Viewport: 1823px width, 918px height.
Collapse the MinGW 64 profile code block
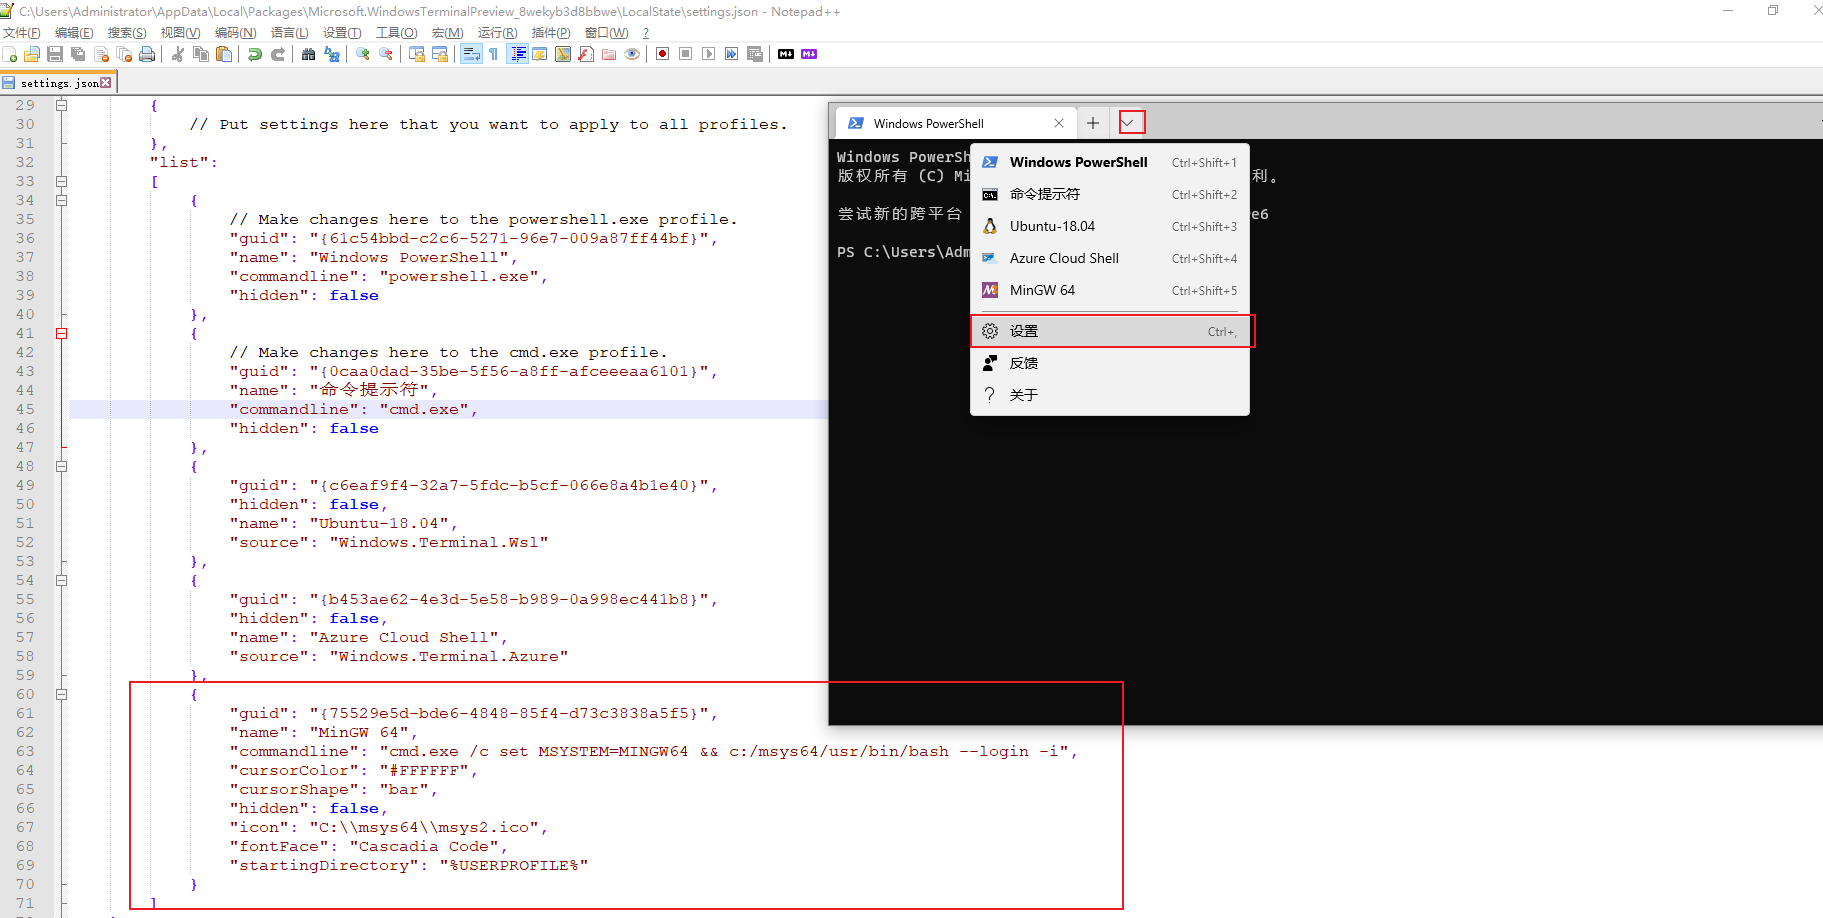coord(62,695)
